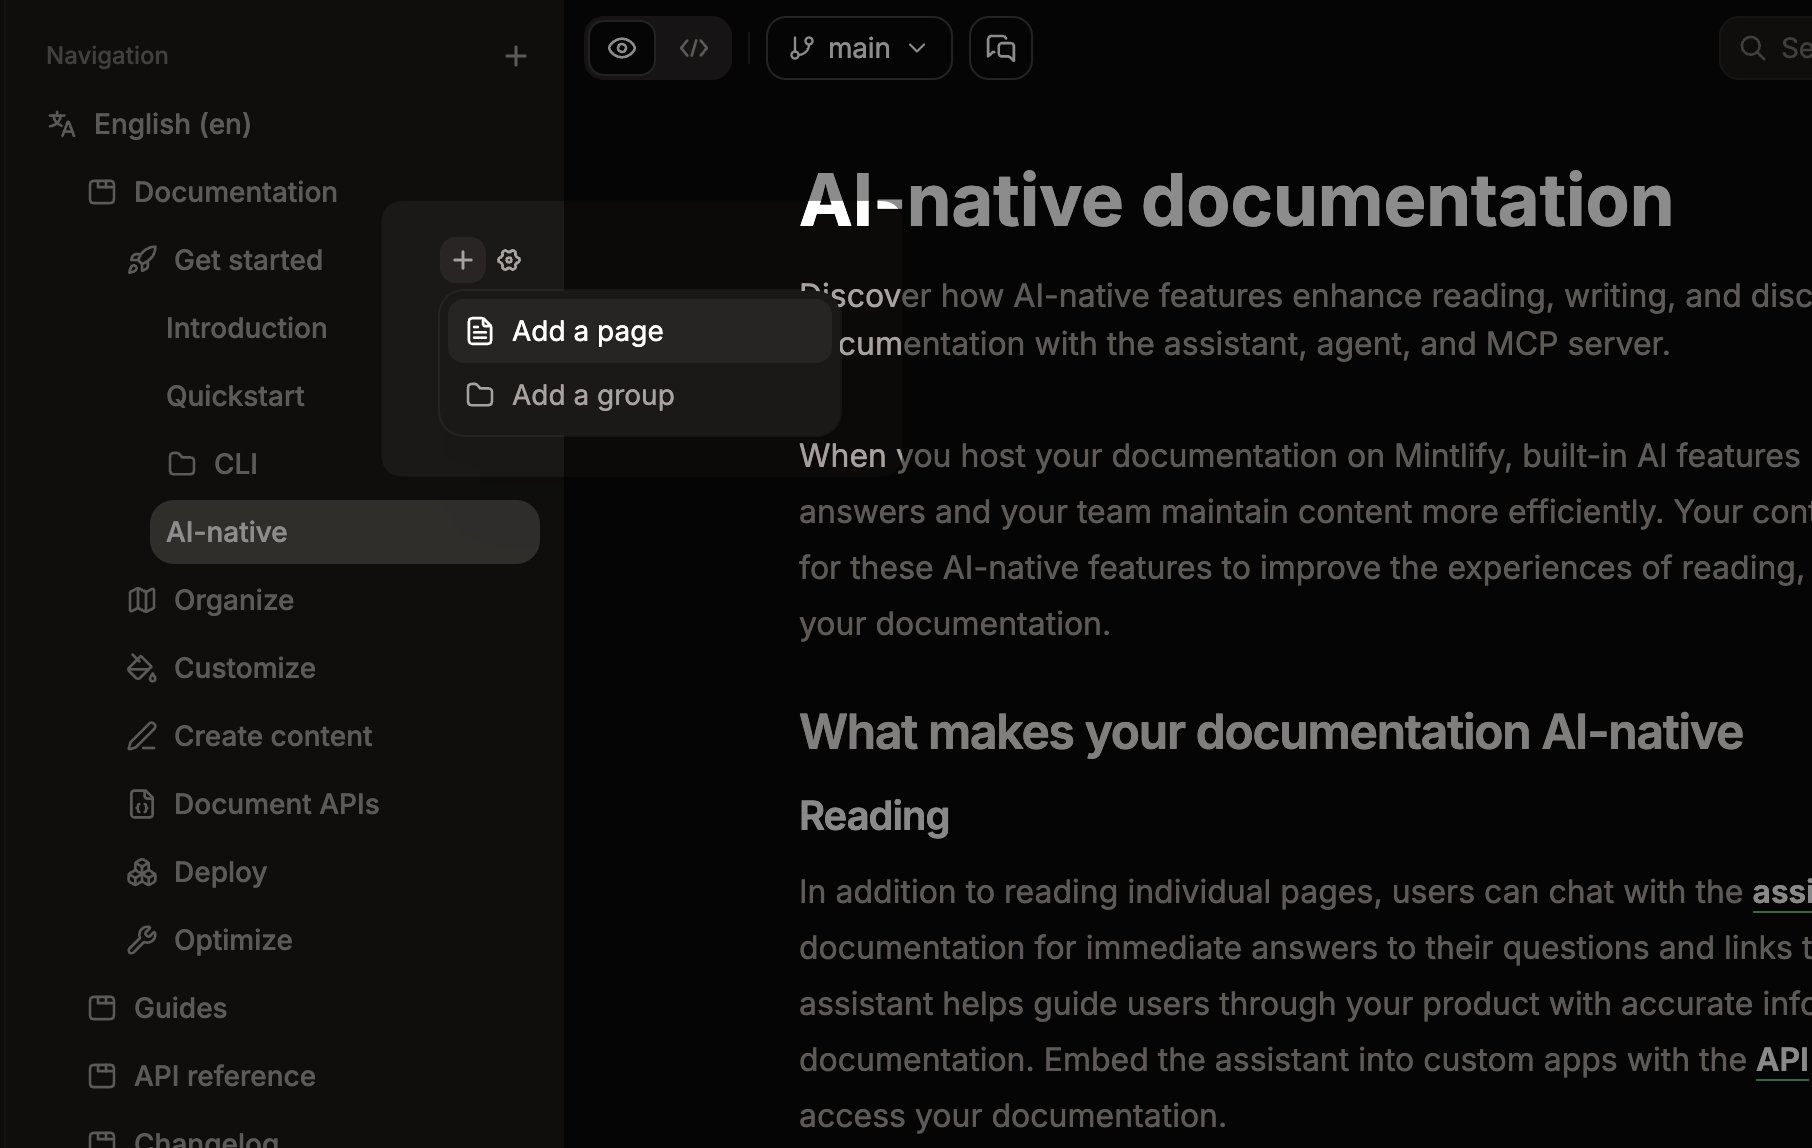Follow the assistant link in Reading paragraph
Screen dimensions: 1812x1148
(x=1782, y=892)
